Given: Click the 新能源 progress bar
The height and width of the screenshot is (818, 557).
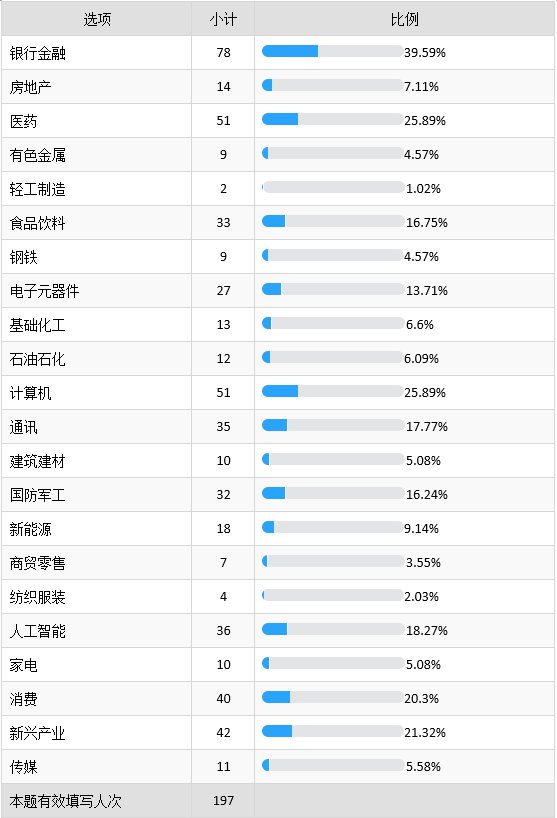Looking at the screenshot, I should 332,527.
